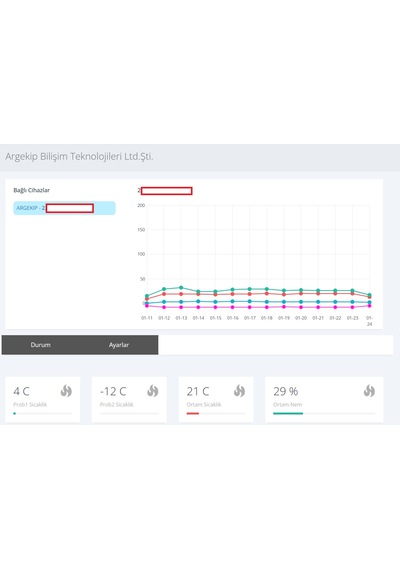Click the Prob2 Sıcaklık label
This screenshot has width=400, height=570.
117,404
